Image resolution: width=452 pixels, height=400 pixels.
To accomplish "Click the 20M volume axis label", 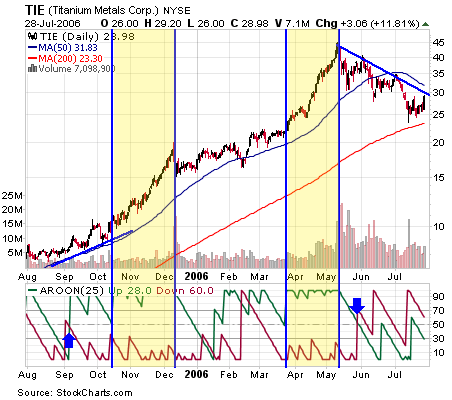I will tap(12, 210).
